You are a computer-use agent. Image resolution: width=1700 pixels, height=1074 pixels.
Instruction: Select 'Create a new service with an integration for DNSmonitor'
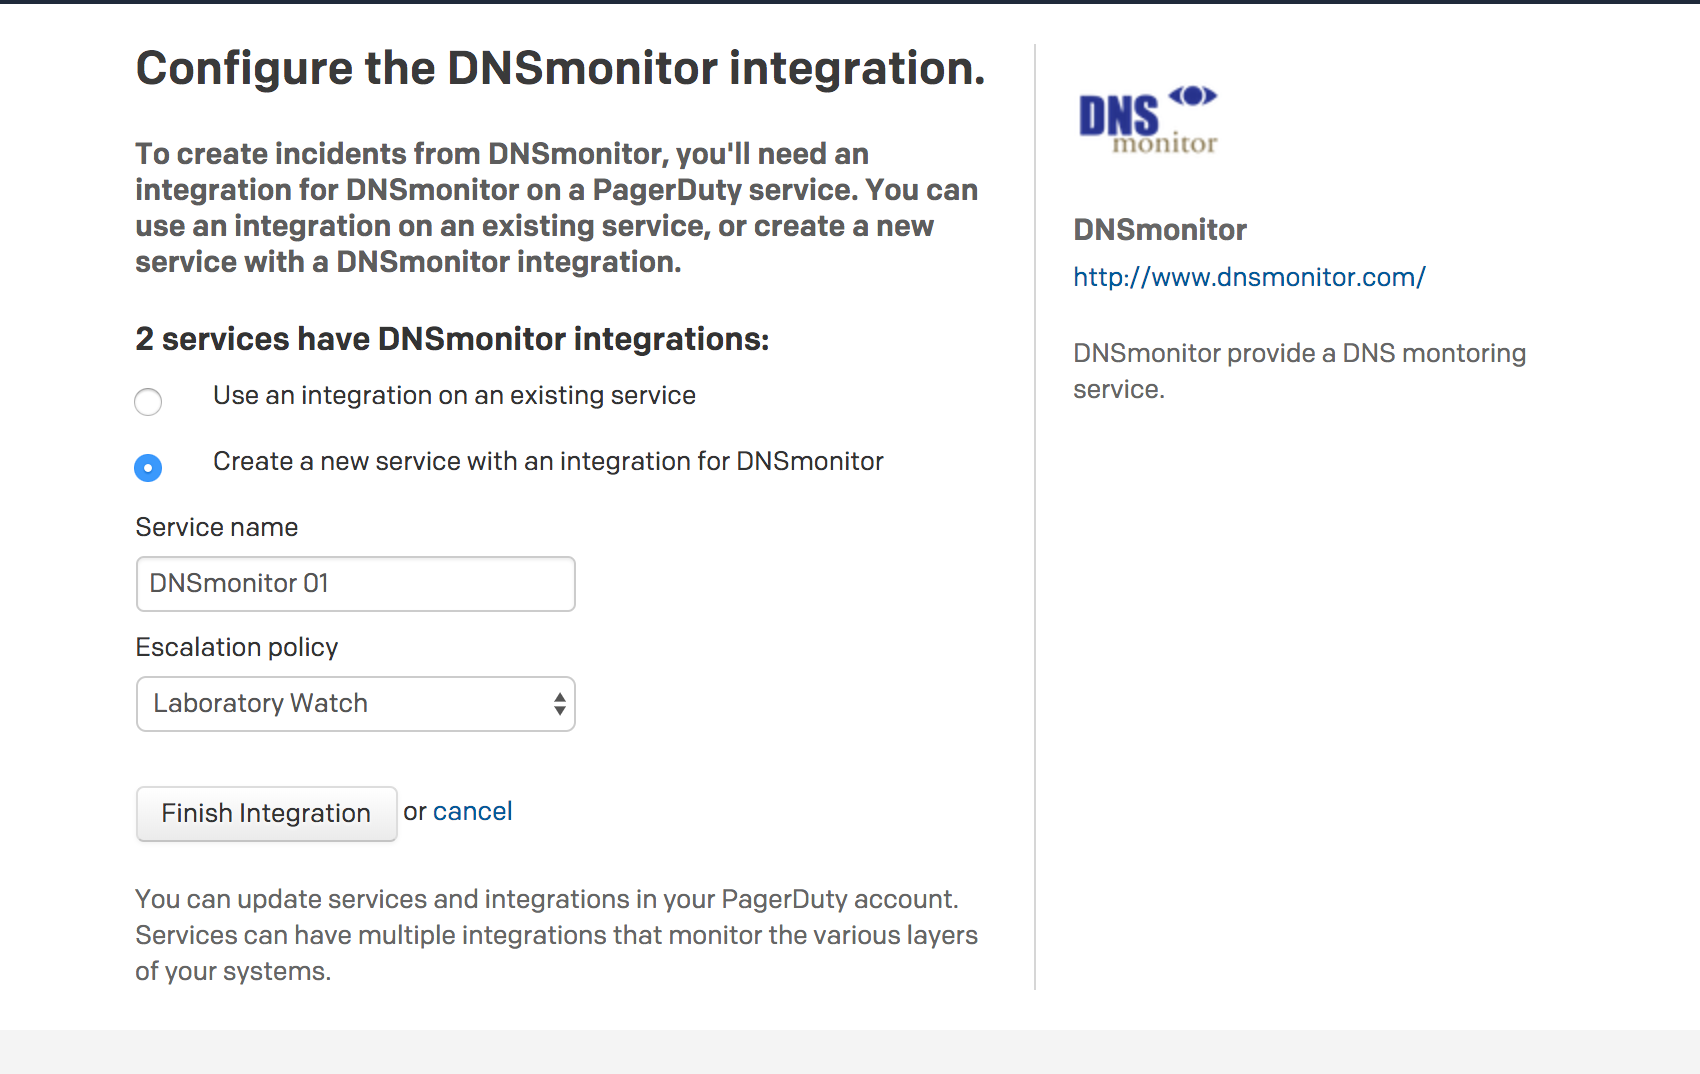(x=148, y=467)
